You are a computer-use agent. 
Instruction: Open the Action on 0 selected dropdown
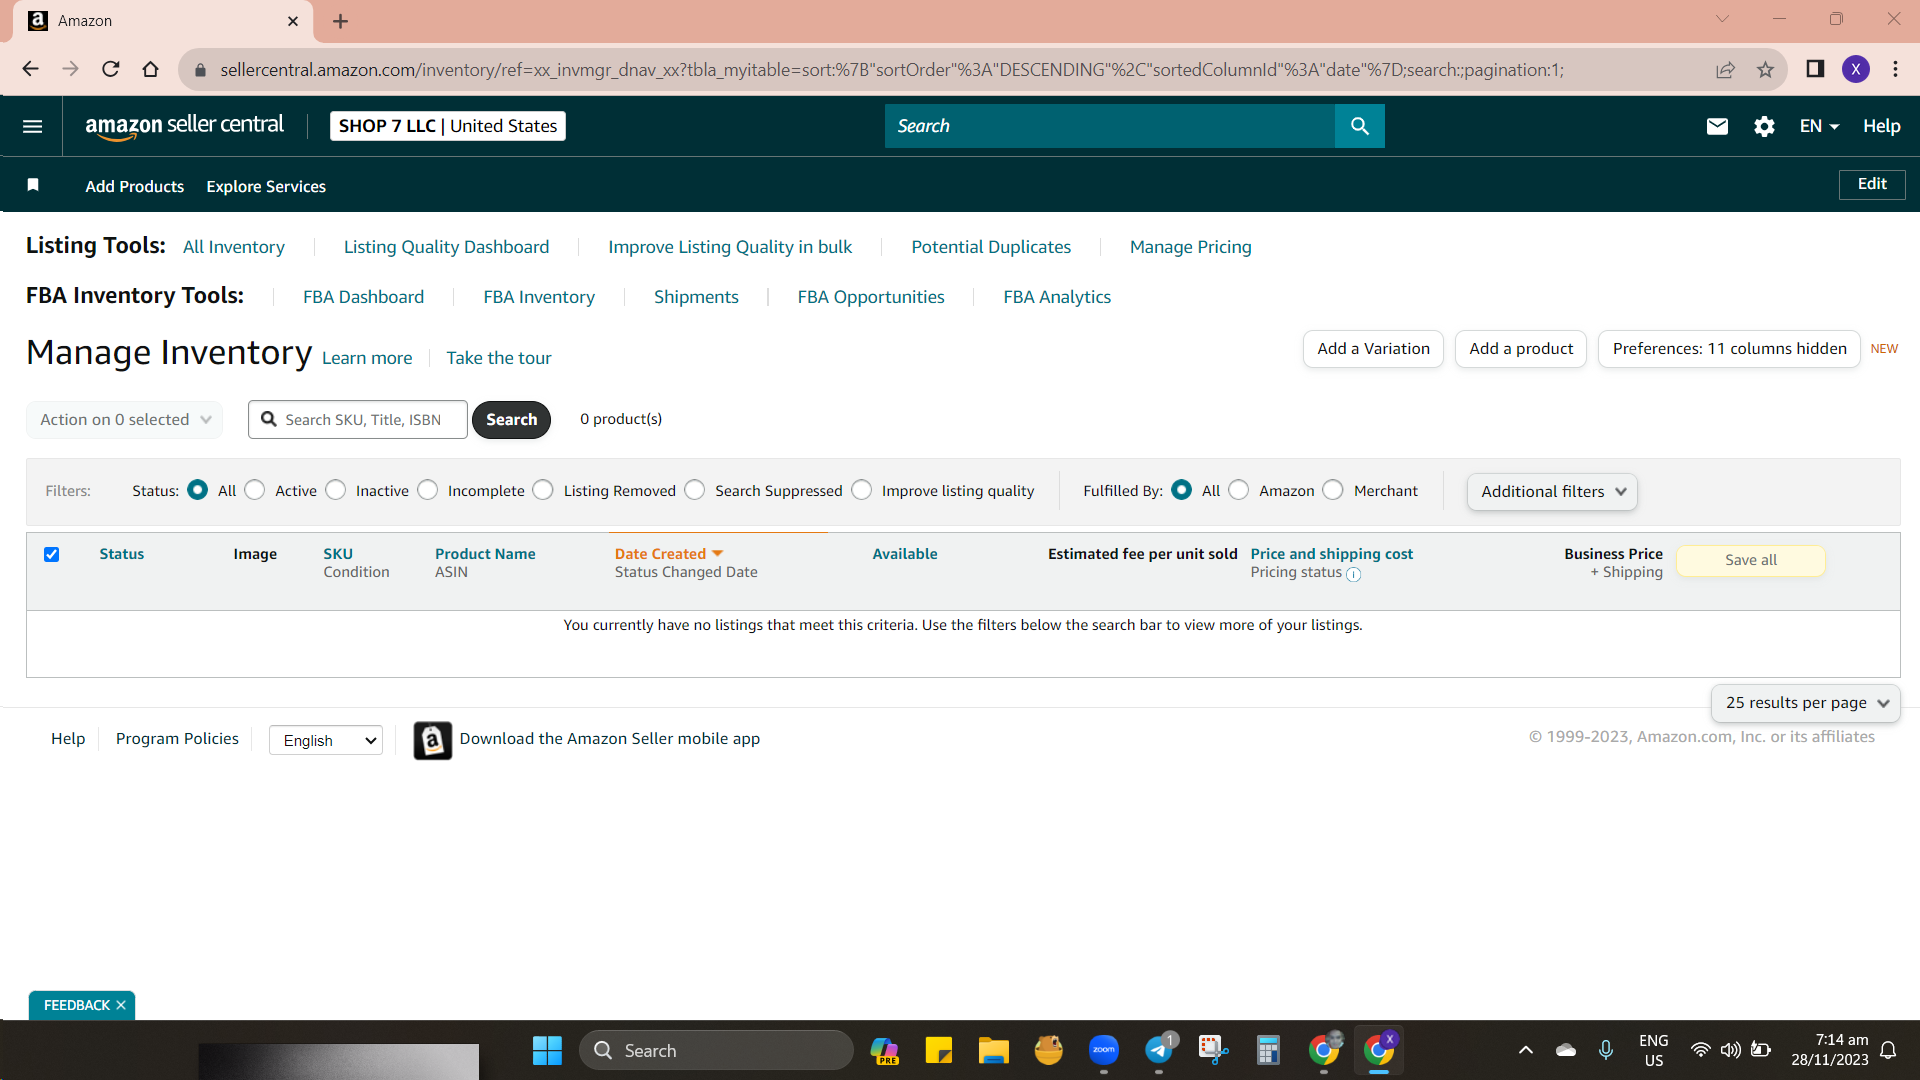tap(124, 420)
